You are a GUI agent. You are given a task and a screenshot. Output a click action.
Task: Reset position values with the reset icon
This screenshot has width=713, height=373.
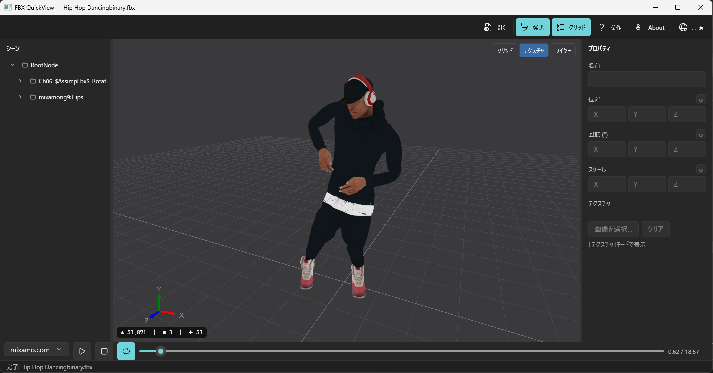point(701,99)
